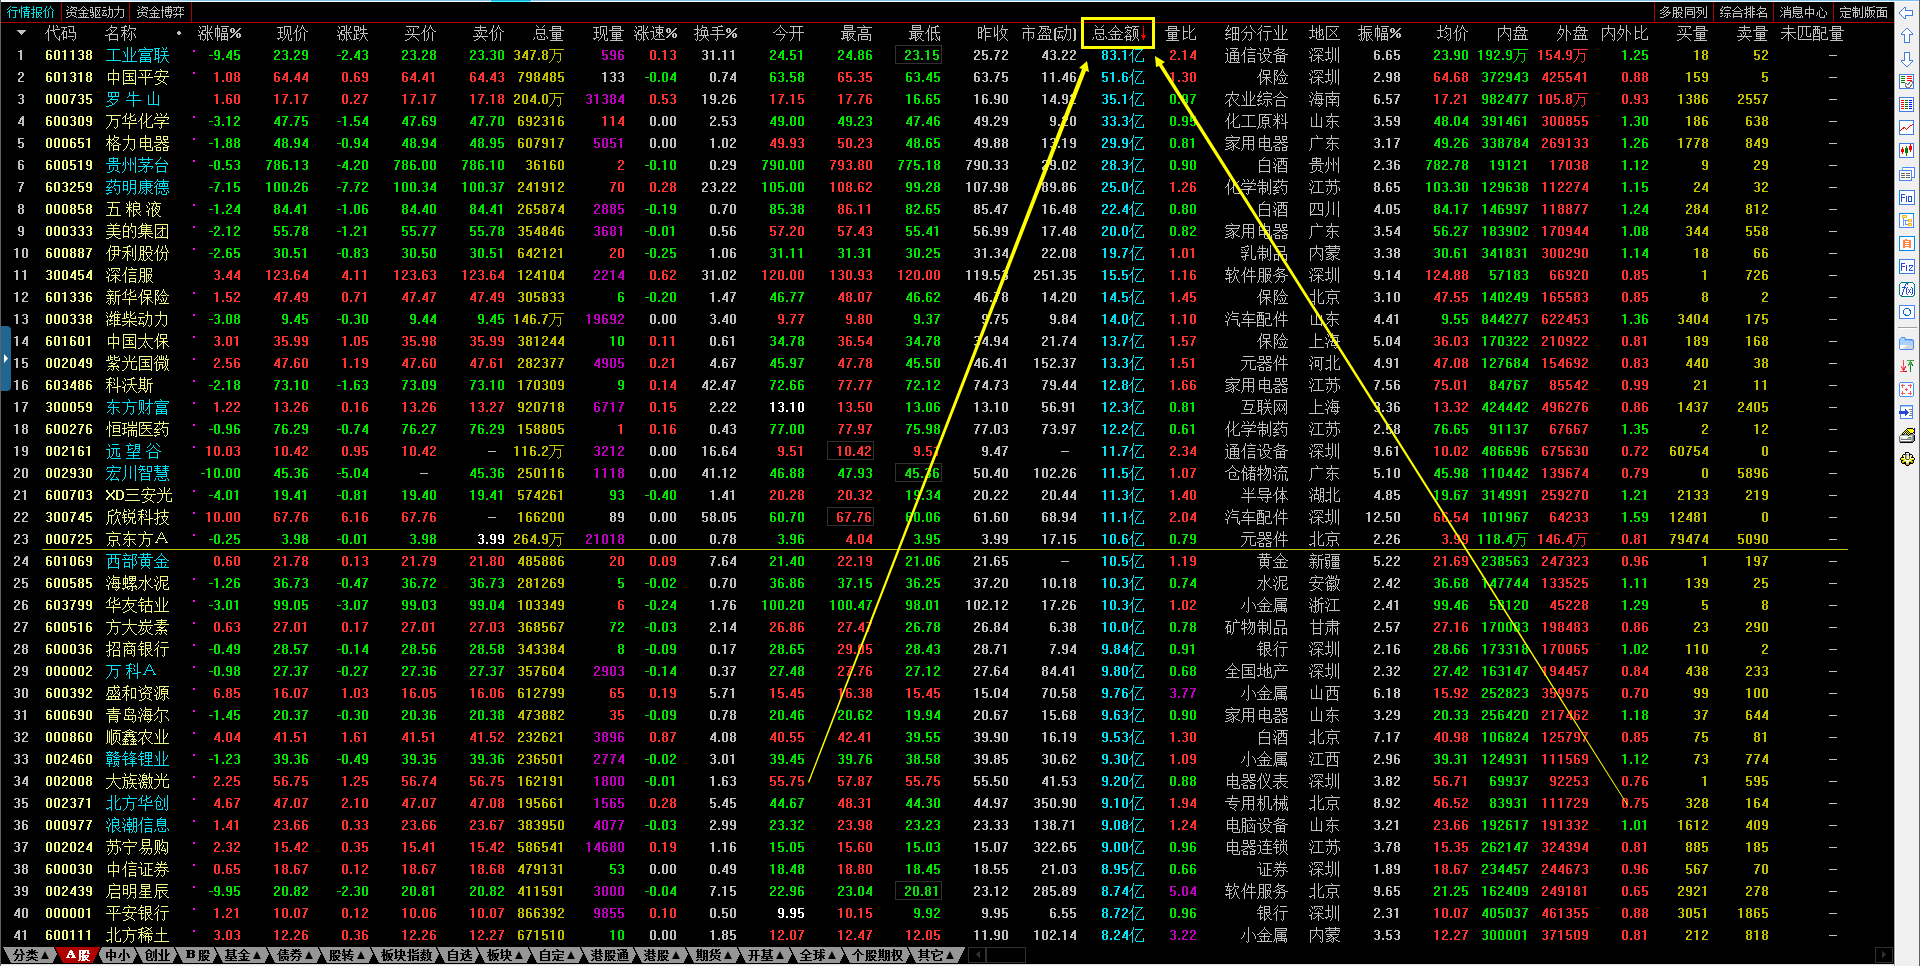Select the 行情报价 top tab
The height and width of the screenshot is (966, 1920).
click(31, 12)
